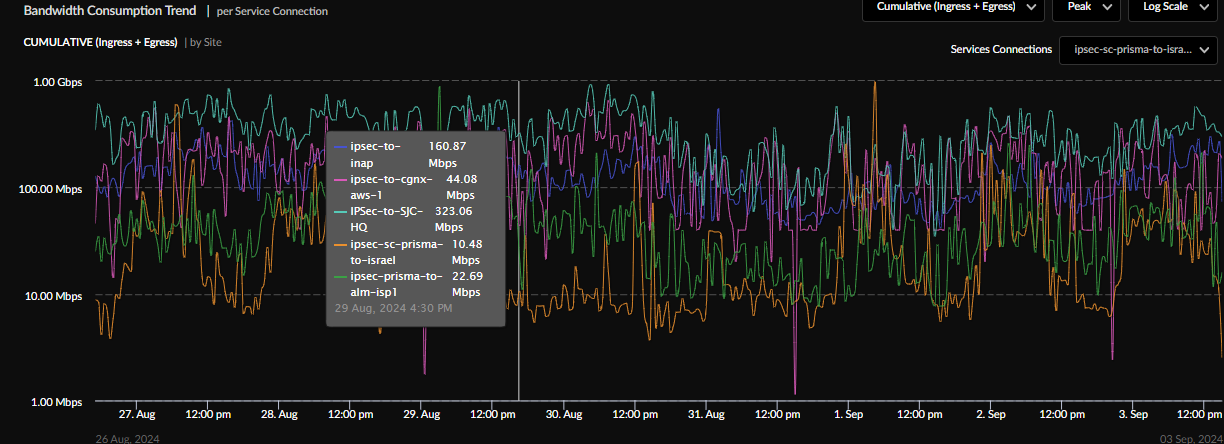
Task: Click the blue ipsec-to-inap legend marker
Action: (341, 147)
